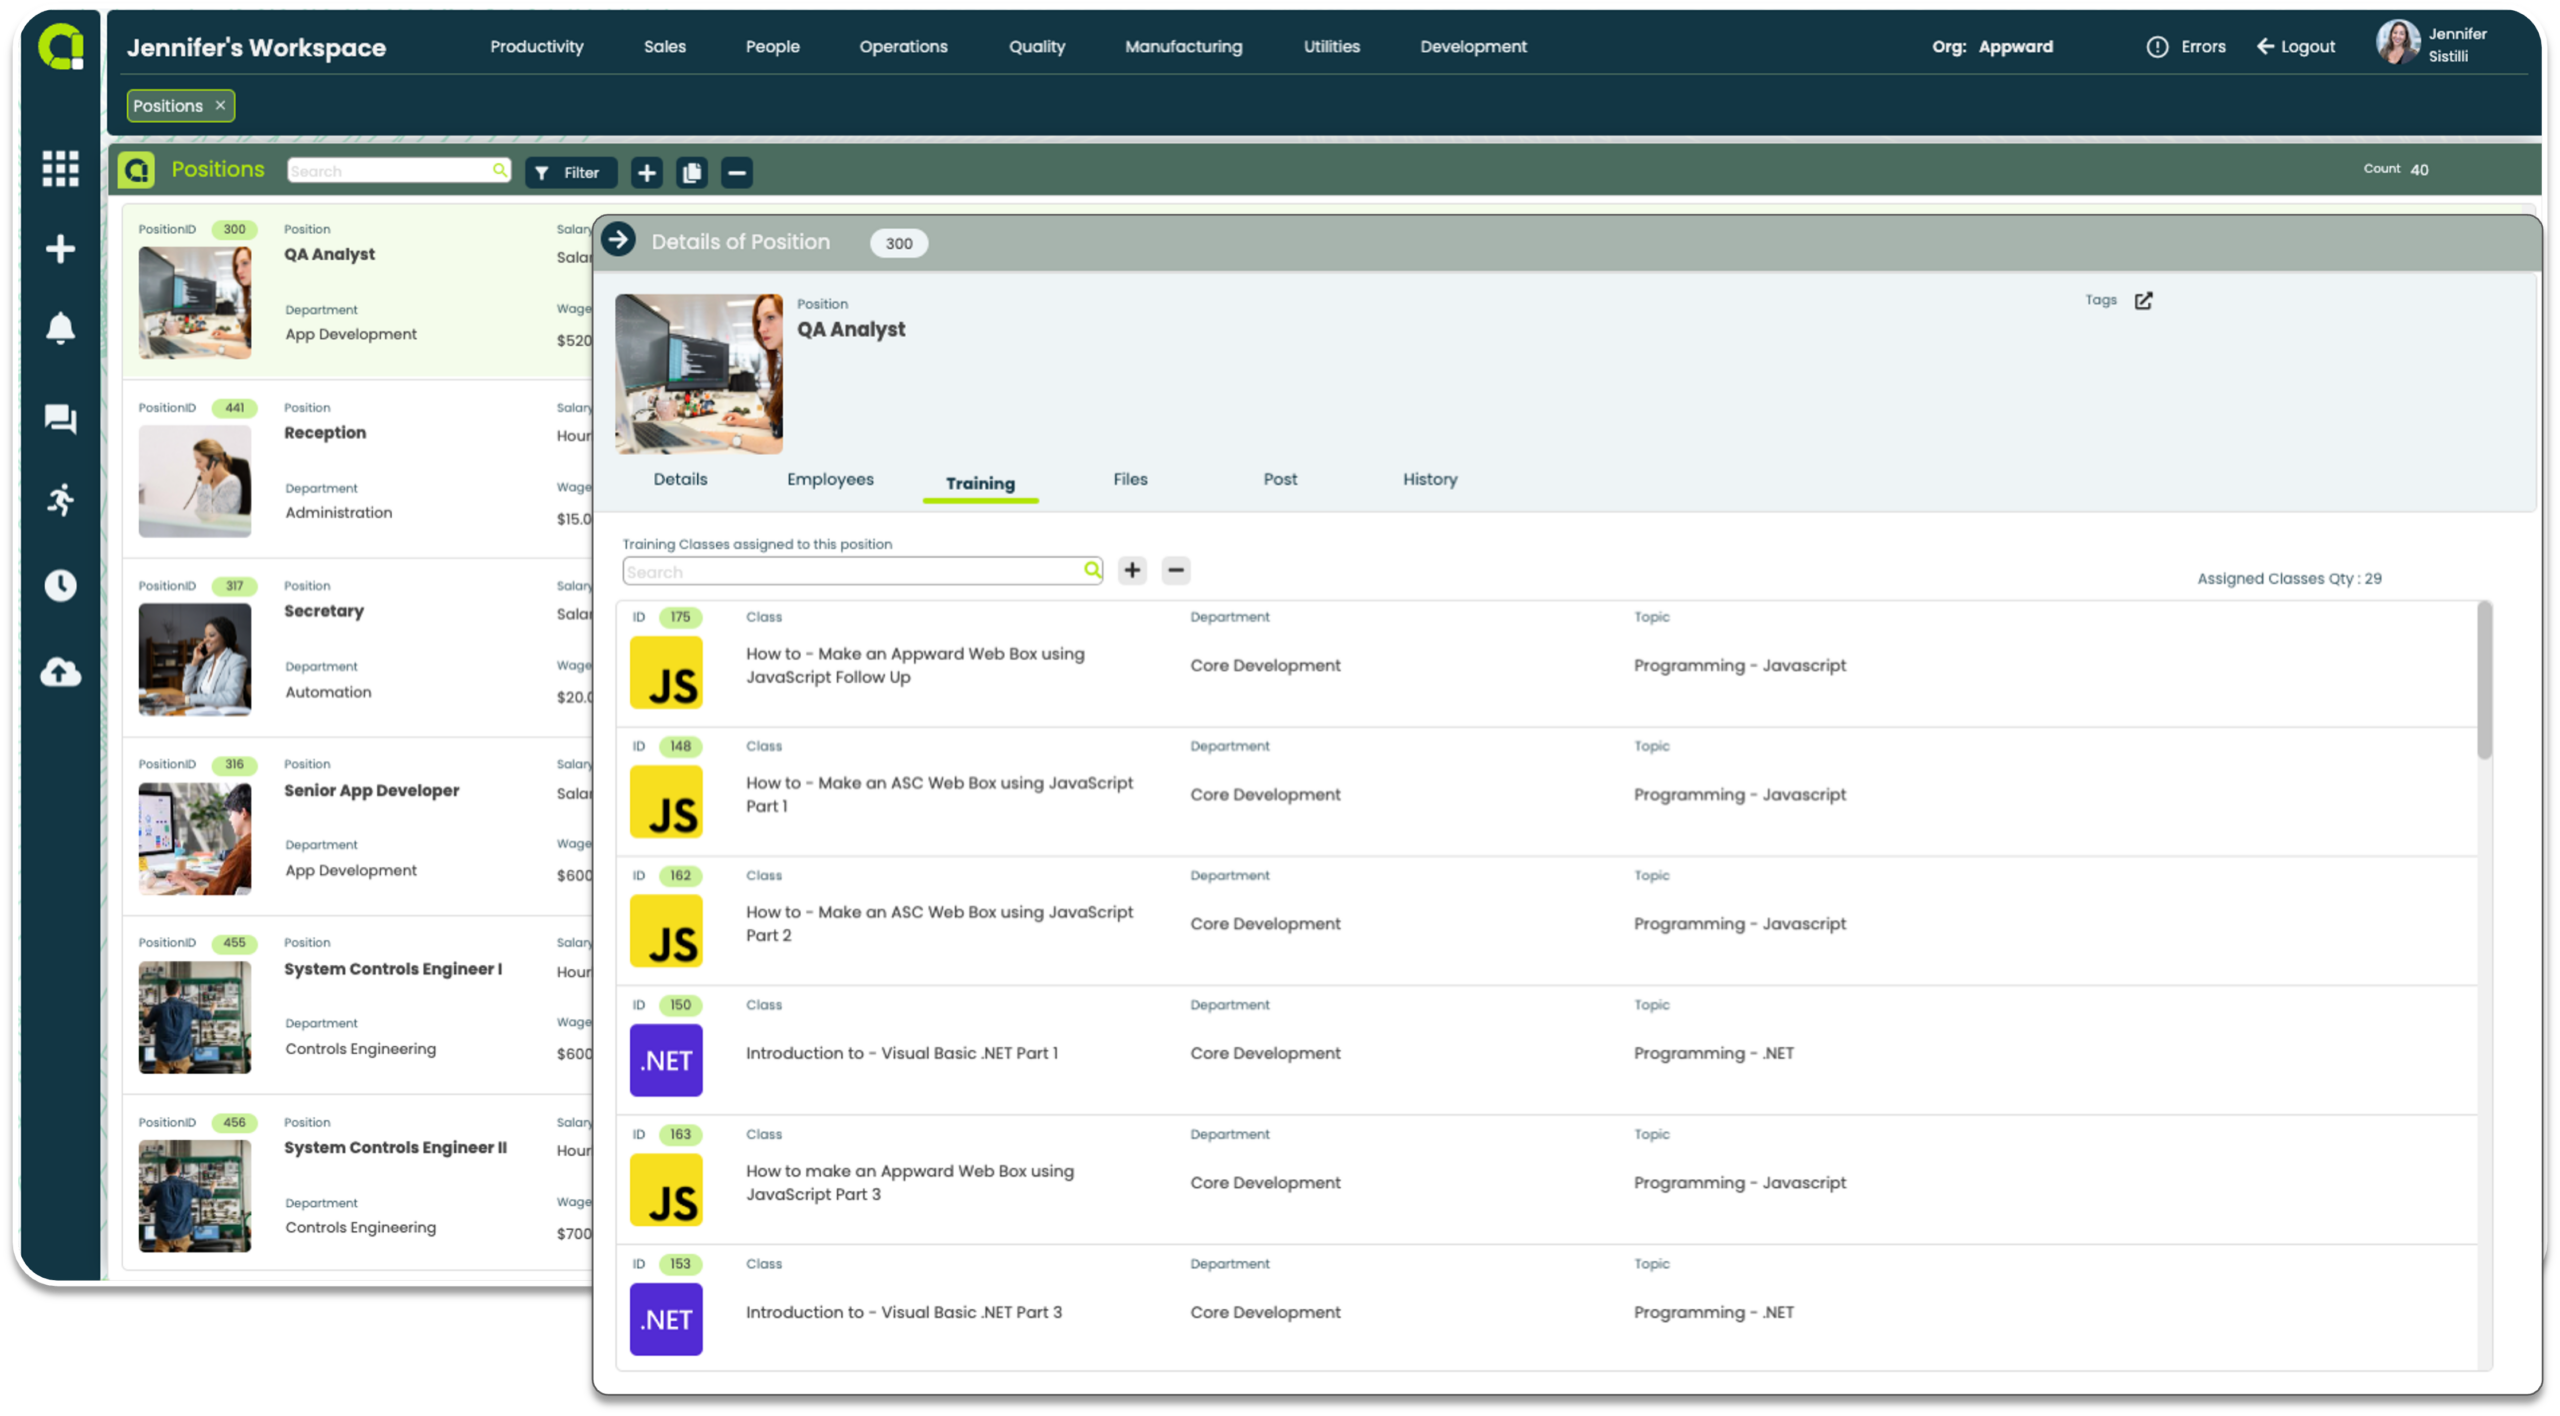
Task: Click the running person activity icon
Action: click(x=61, y=500)
